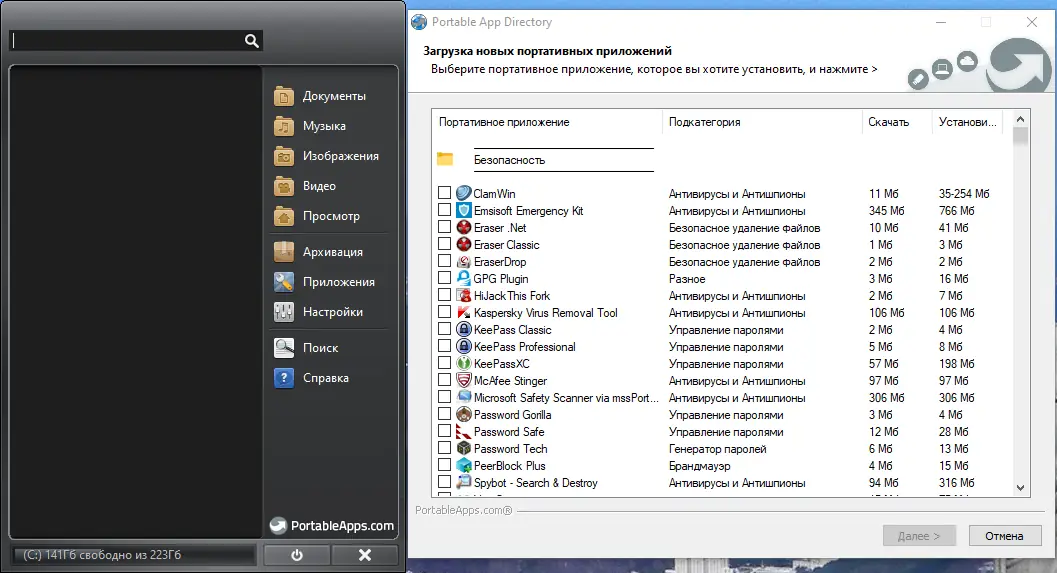
Task: Open the Изображения folder icon
Action: click(284, 156)
